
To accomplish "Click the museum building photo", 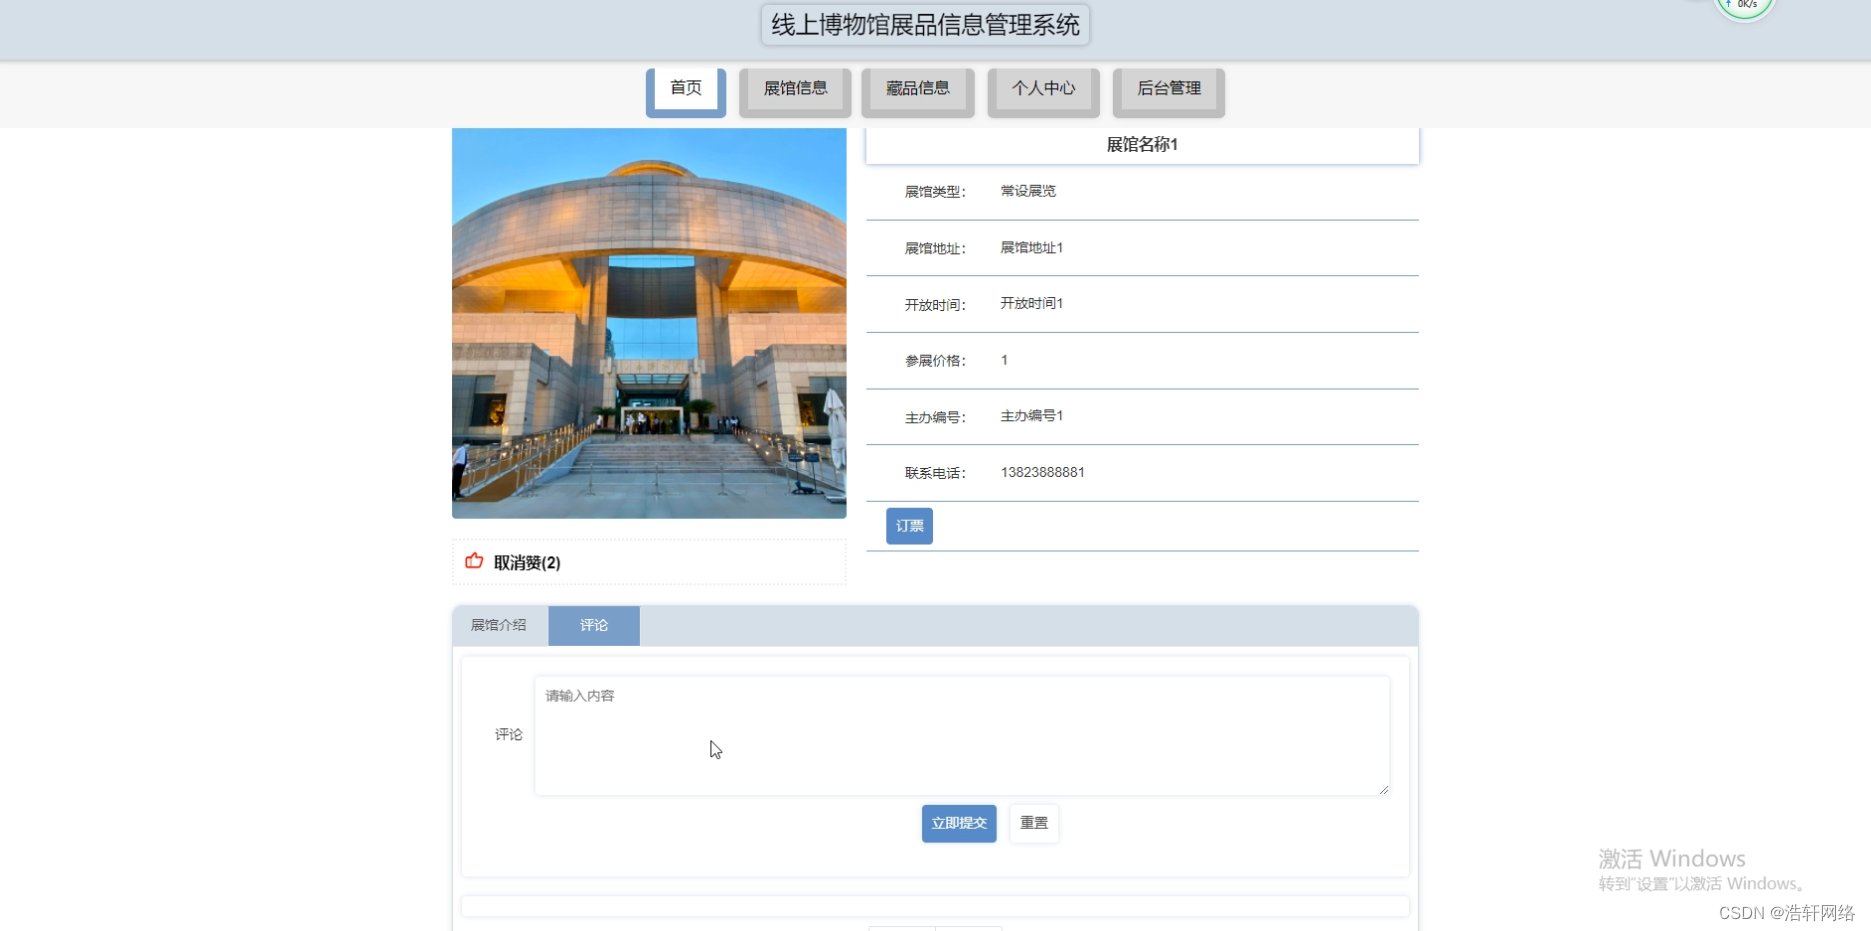I will 648,322.
